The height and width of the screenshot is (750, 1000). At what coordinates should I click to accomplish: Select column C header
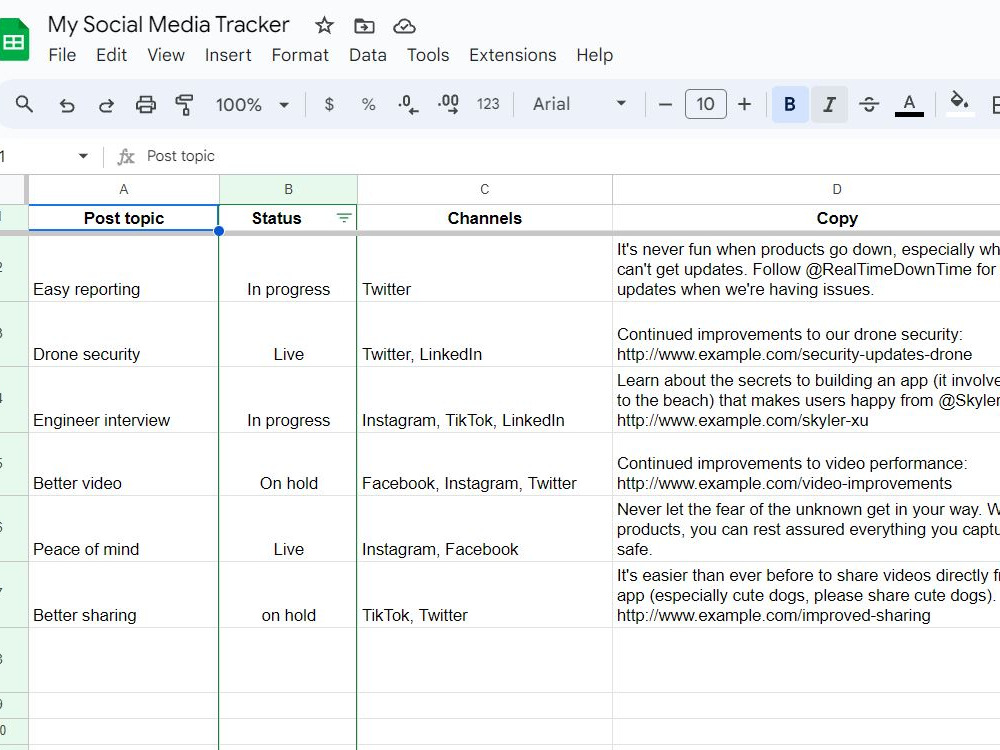click(x=485, y=189)
